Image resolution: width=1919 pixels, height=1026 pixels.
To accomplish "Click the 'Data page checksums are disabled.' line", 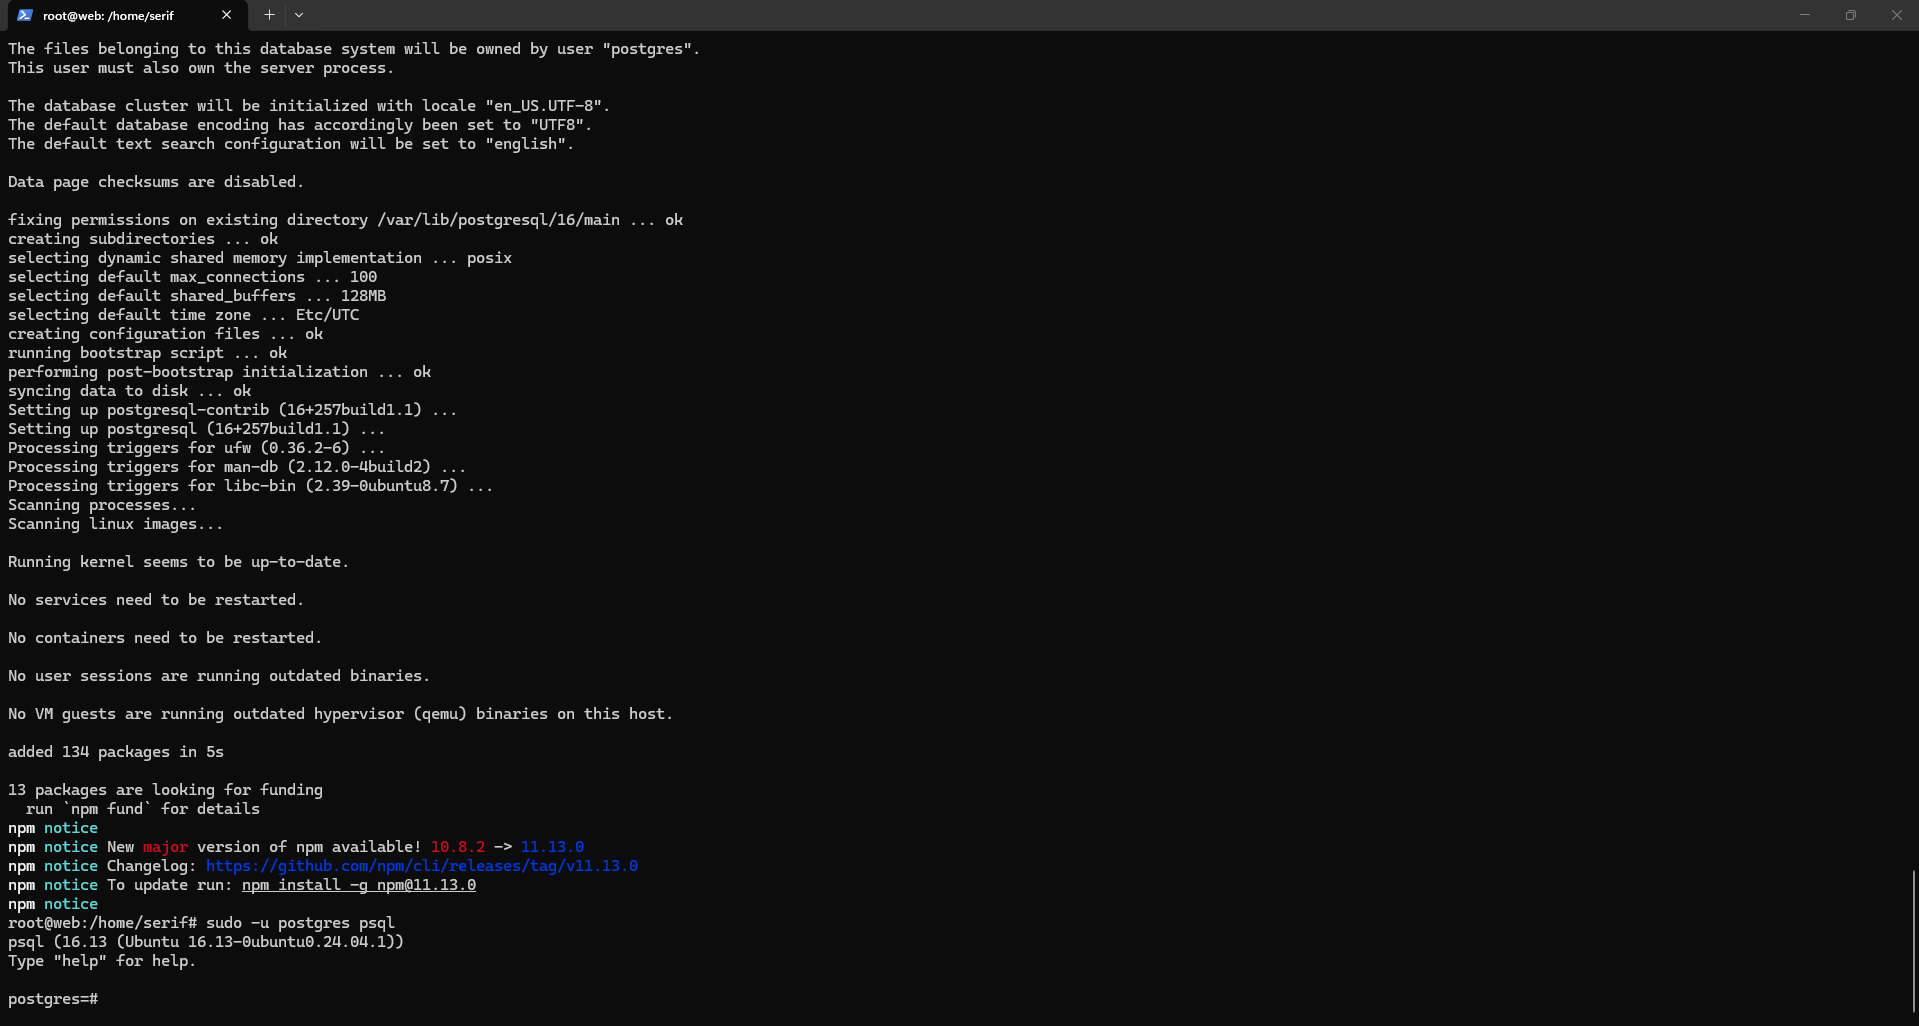I will pos(156,182).
